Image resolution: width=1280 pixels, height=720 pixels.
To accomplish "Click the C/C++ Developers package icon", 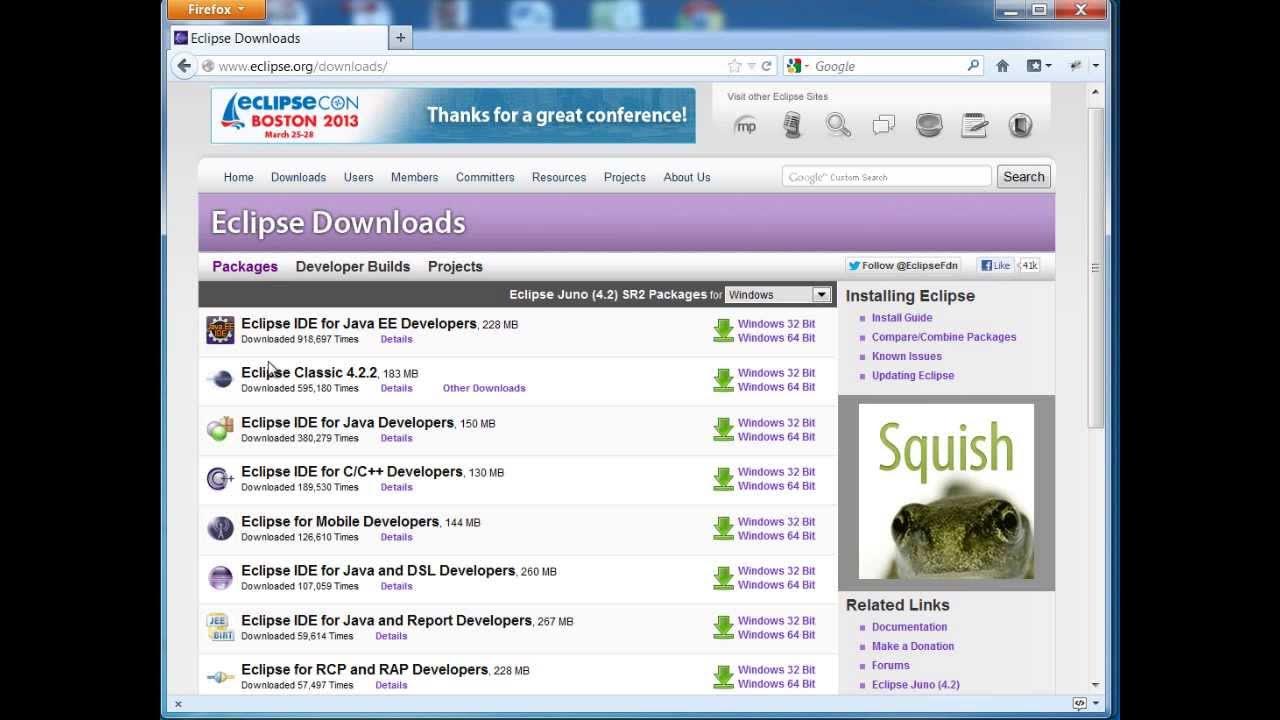I will (220, 478).
